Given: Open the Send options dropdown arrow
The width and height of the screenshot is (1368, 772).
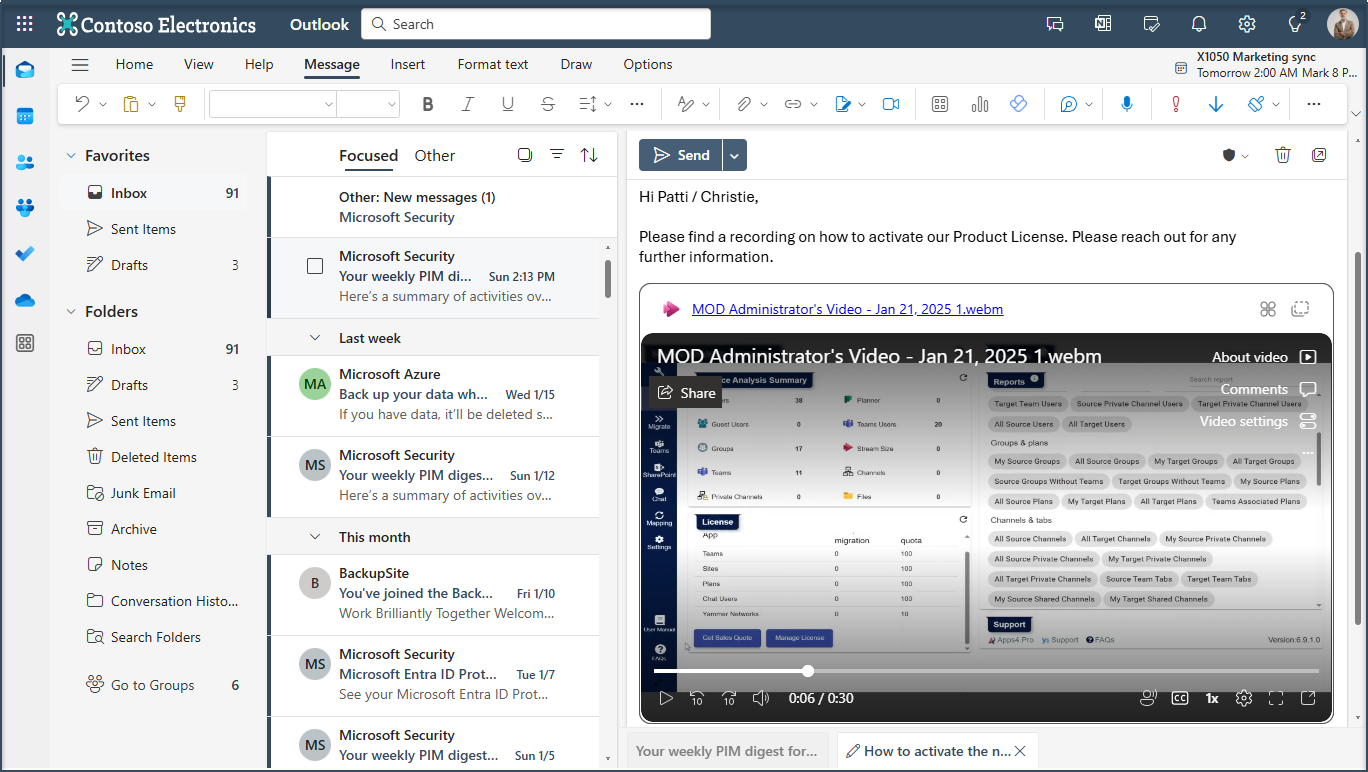Looking at the screenshot, I should (735, 155).
